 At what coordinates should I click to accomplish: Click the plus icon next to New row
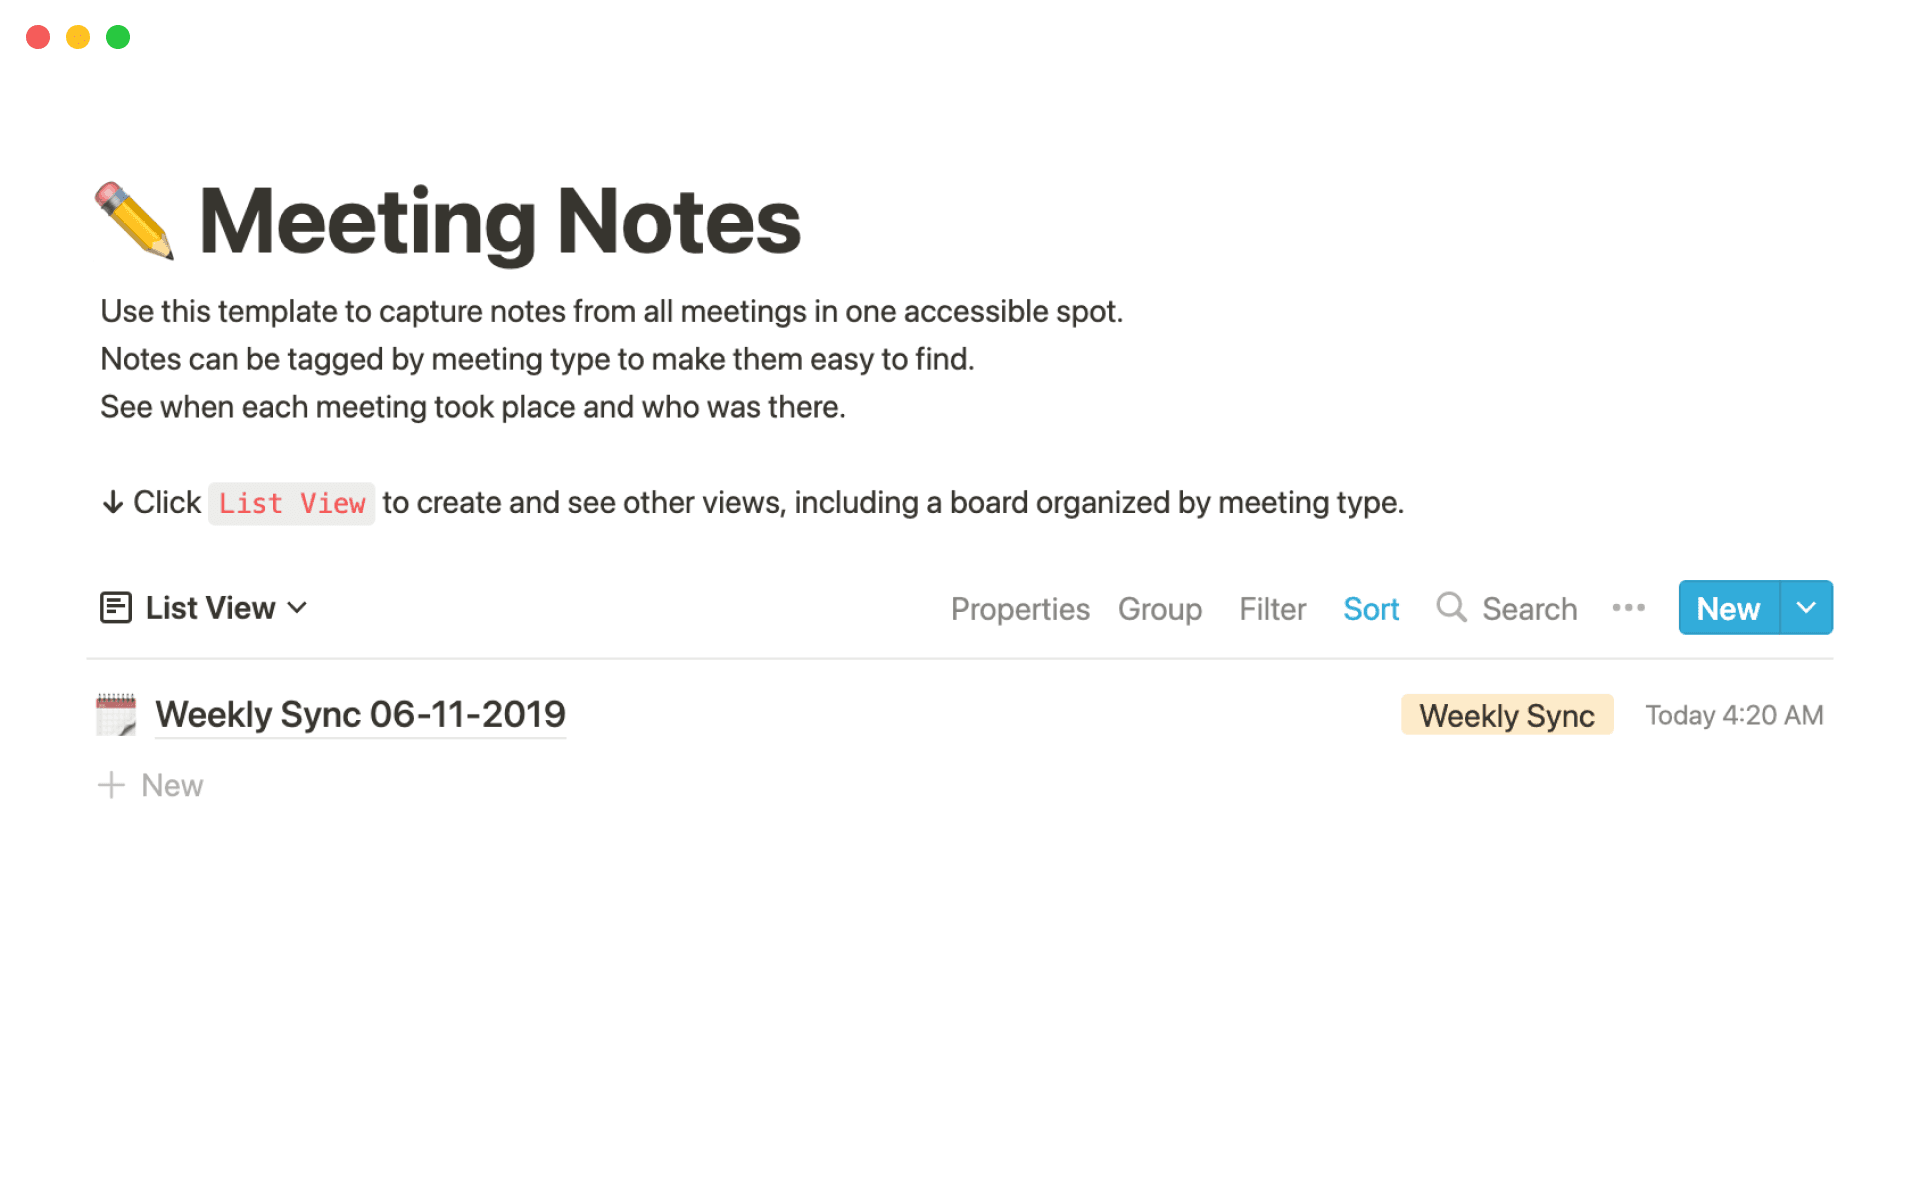click(111, 785)
